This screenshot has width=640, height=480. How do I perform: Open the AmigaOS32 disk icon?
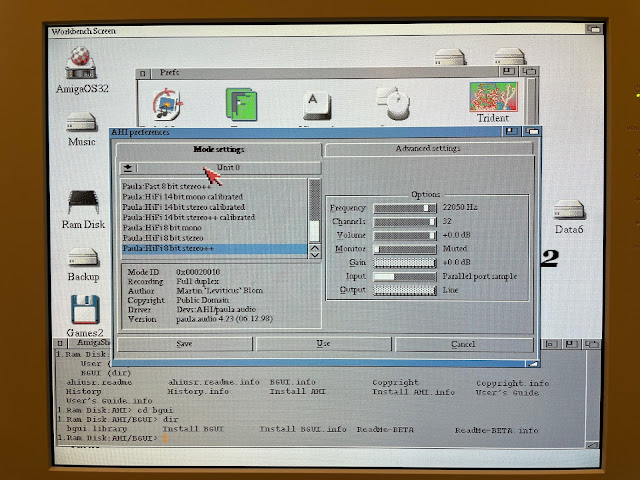pos(81,63)
